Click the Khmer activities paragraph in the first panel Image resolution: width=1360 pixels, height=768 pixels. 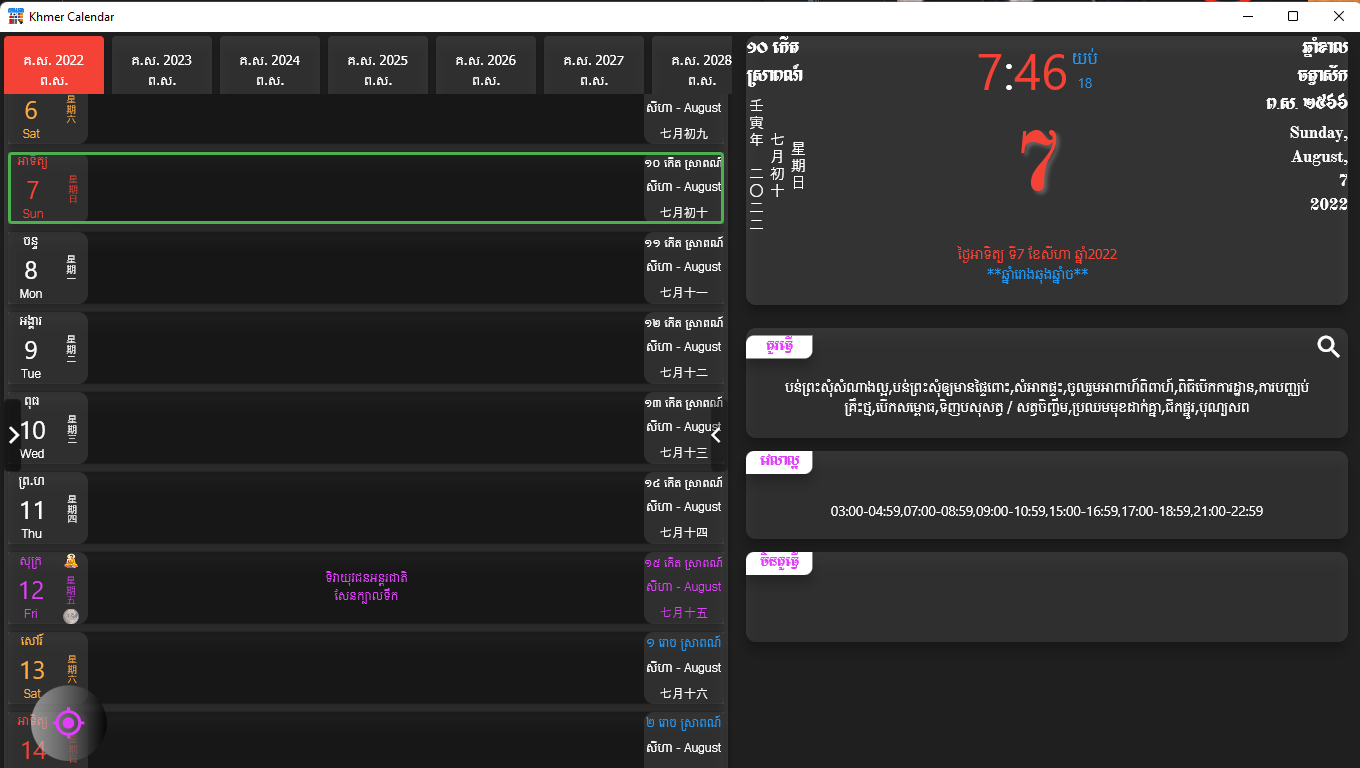point(1047,397)
